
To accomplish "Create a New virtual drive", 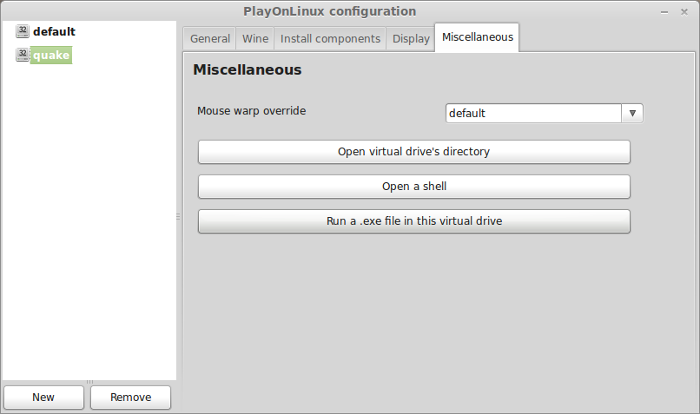I will point(44,397).
